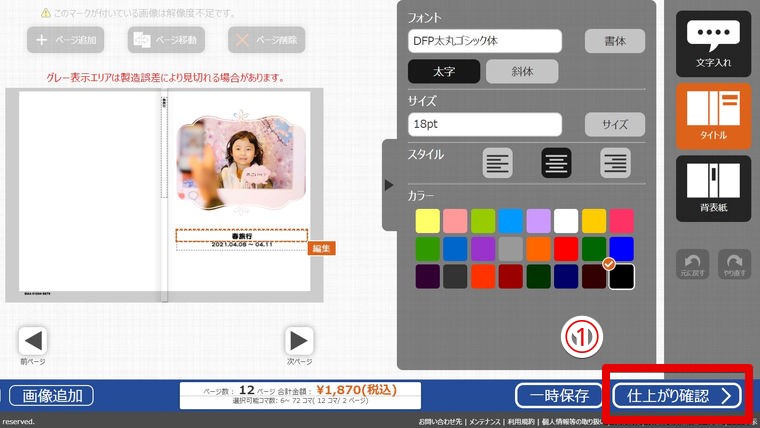
Task: Click ページ移動 to move page
Action: [167, 41]
